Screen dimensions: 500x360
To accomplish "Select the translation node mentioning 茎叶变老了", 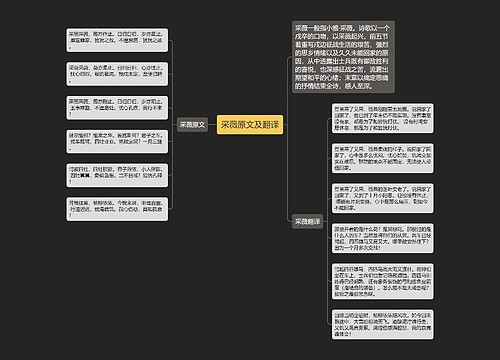I will (x=383, y=198).
